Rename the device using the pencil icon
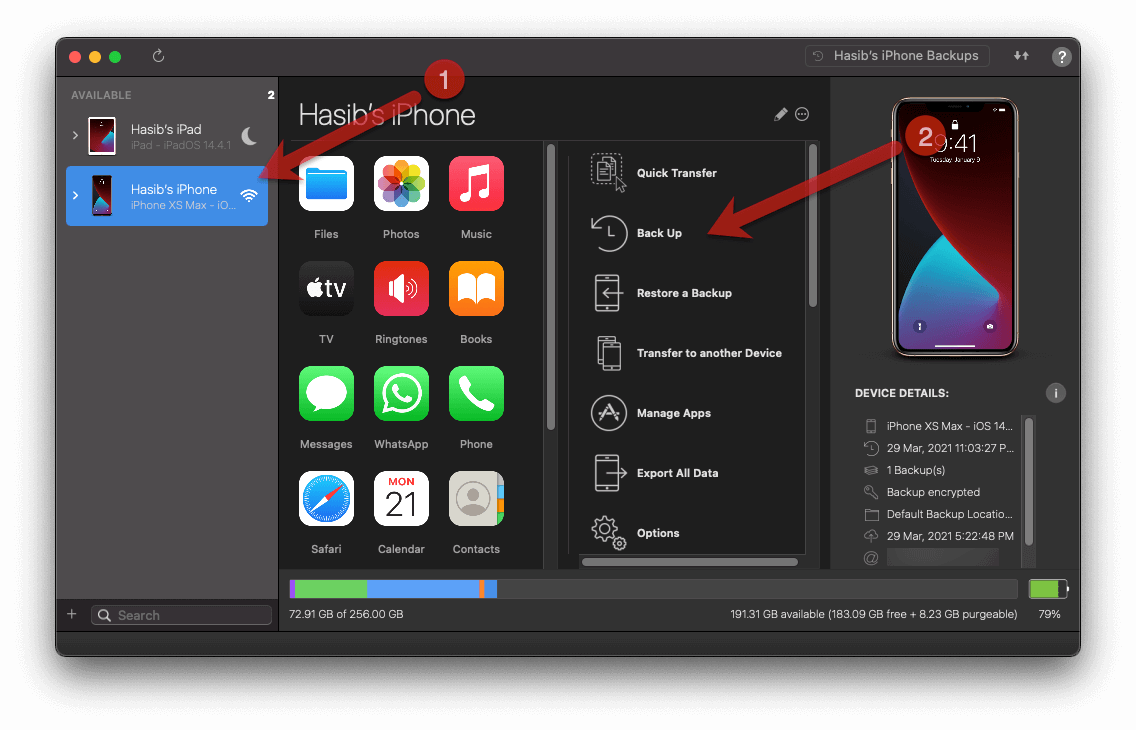The image size is (1136, 730). coord(781,114)
